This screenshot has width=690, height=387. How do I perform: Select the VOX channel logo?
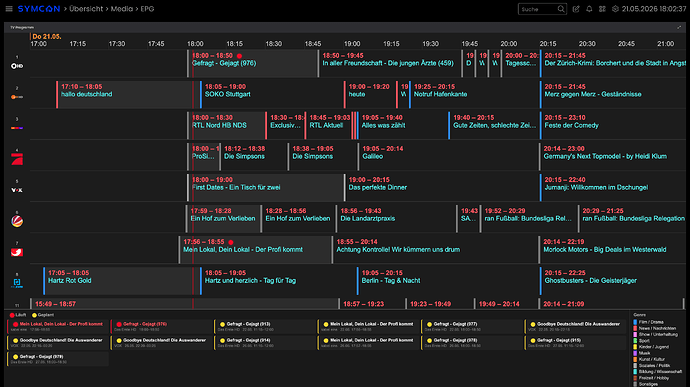pyautogui.click(x=17, y=190)
